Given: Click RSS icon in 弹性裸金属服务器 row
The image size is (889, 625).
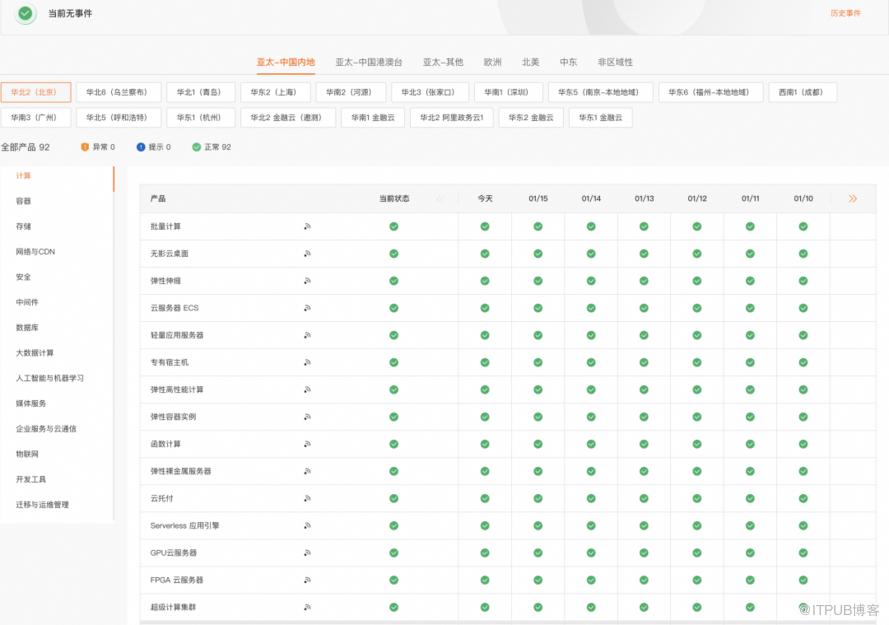Looking at the screenshot, I should click(x=307, y=471).
